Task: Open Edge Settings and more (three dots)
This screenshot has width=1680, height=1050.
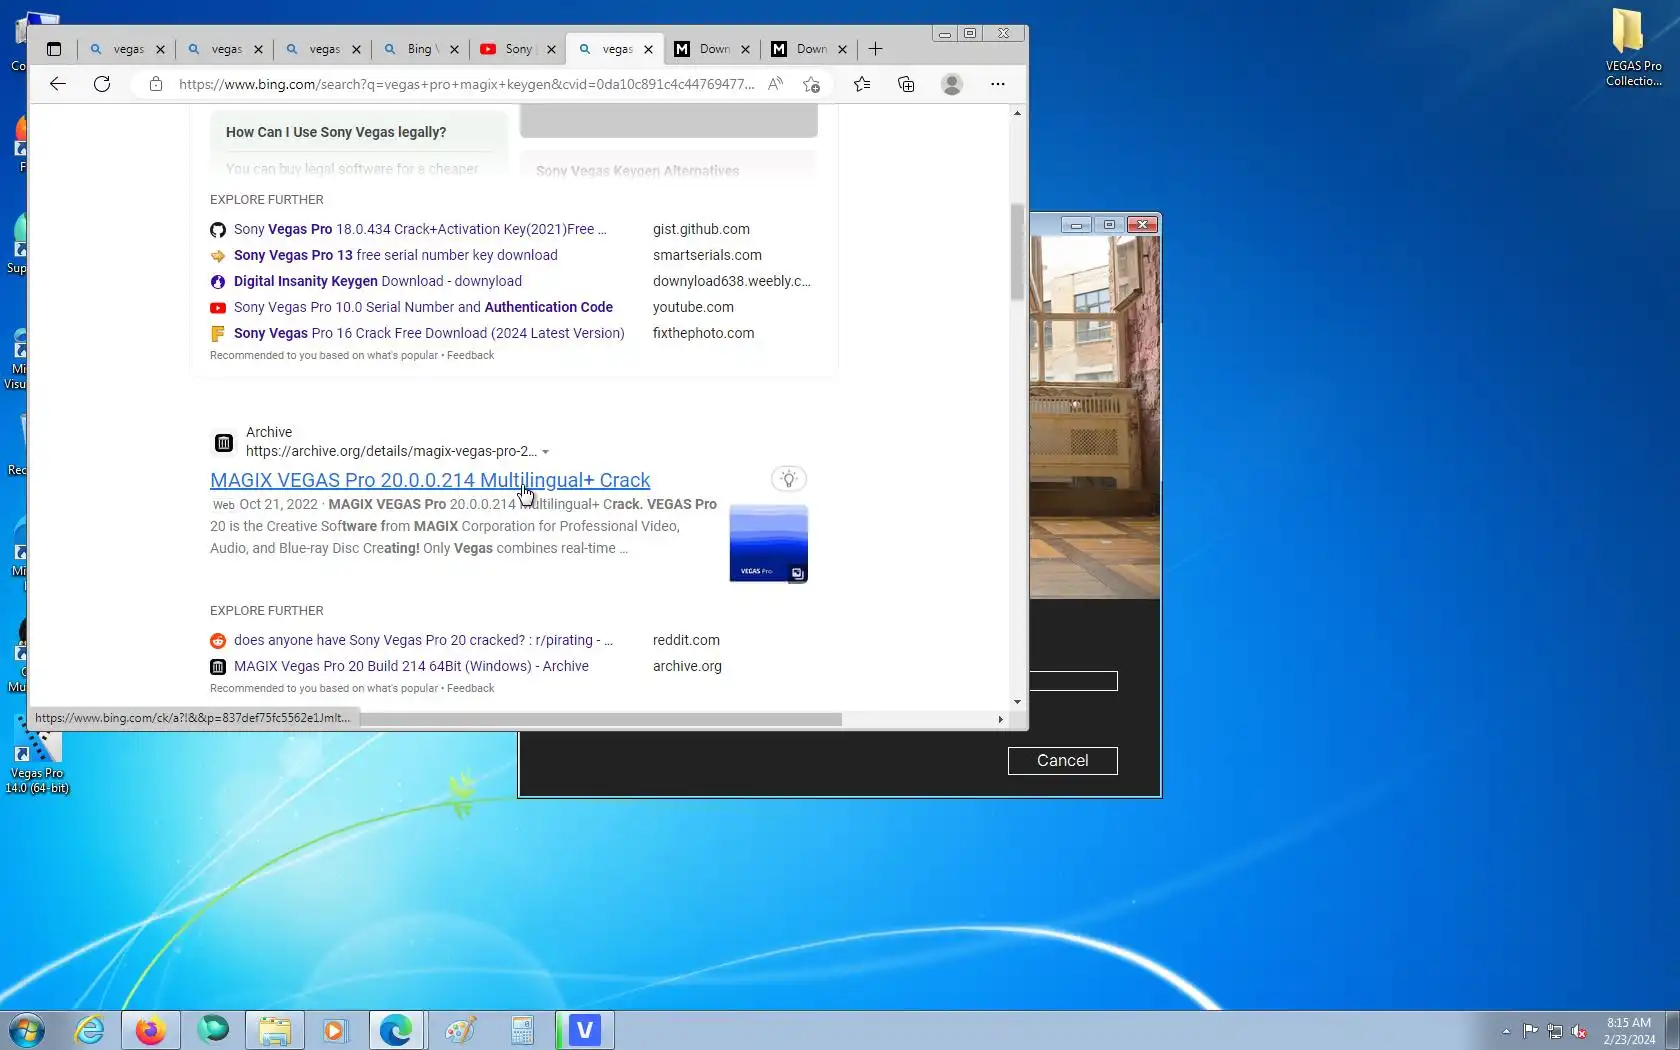Action: [x=998, y=84]
